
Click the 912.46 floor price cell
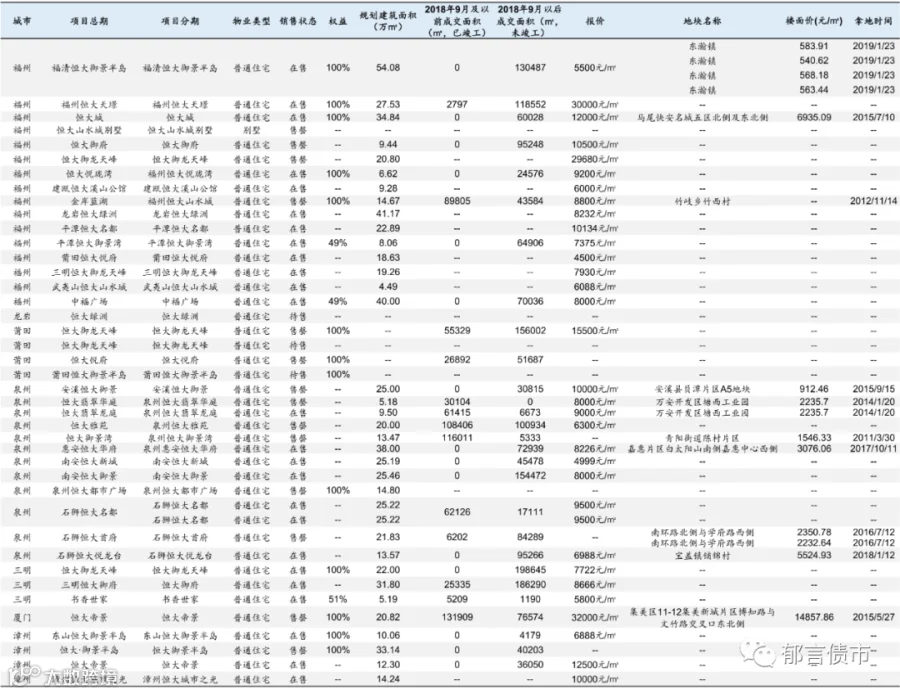pos(814,389)
